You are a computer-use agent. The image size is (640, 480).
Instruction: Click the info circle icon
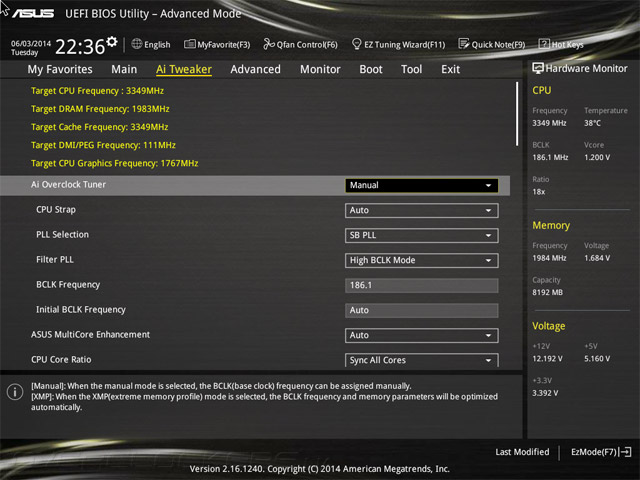[x=15, y=392]
